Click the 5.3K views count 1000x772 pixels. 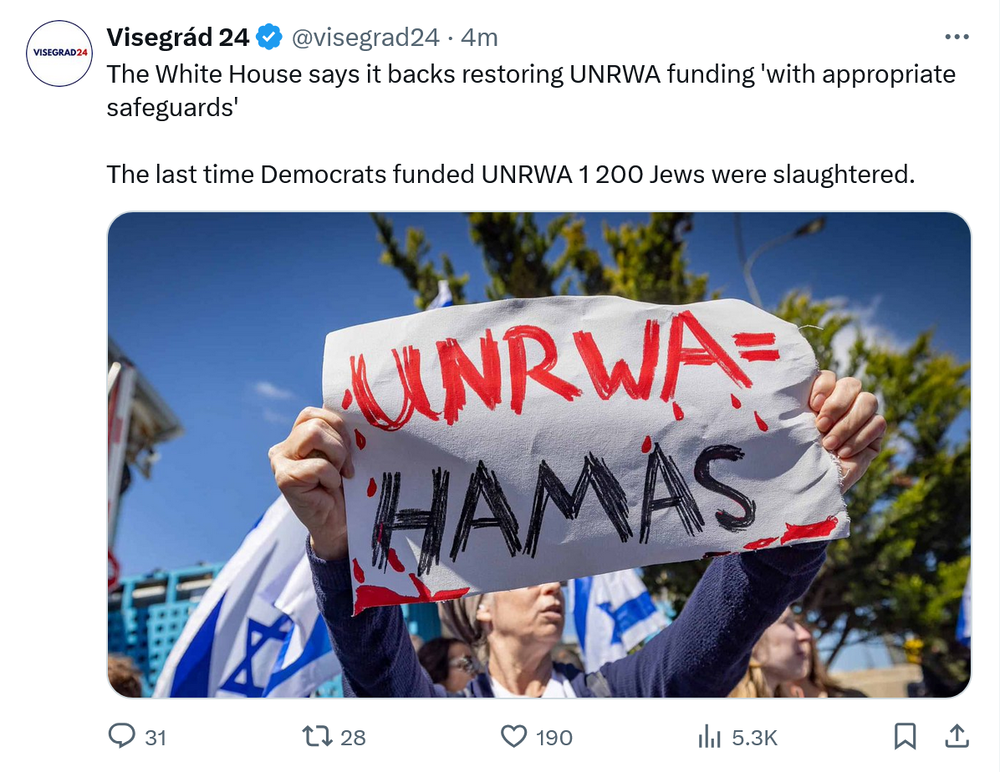(x=754, y=738)
